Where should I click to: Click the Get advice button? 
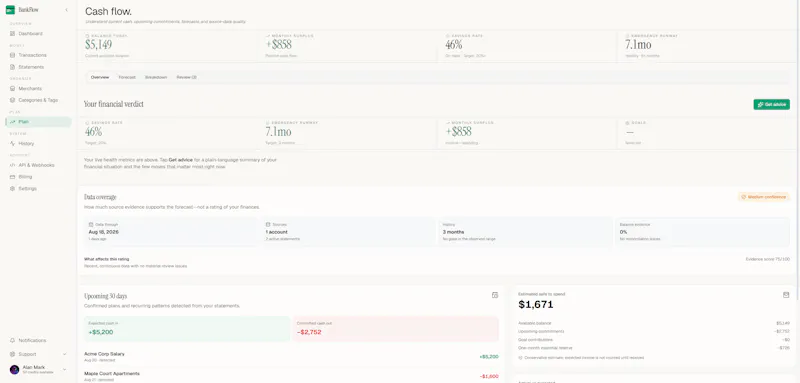771,105
